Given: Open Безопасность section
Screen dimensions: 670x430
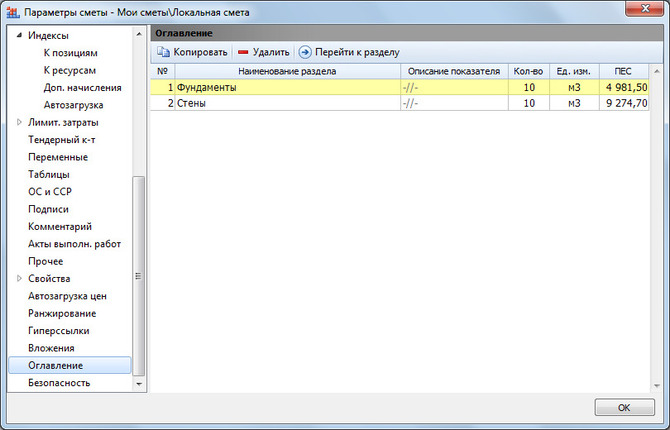Looking at the screenshot, I should coord(59,383).
